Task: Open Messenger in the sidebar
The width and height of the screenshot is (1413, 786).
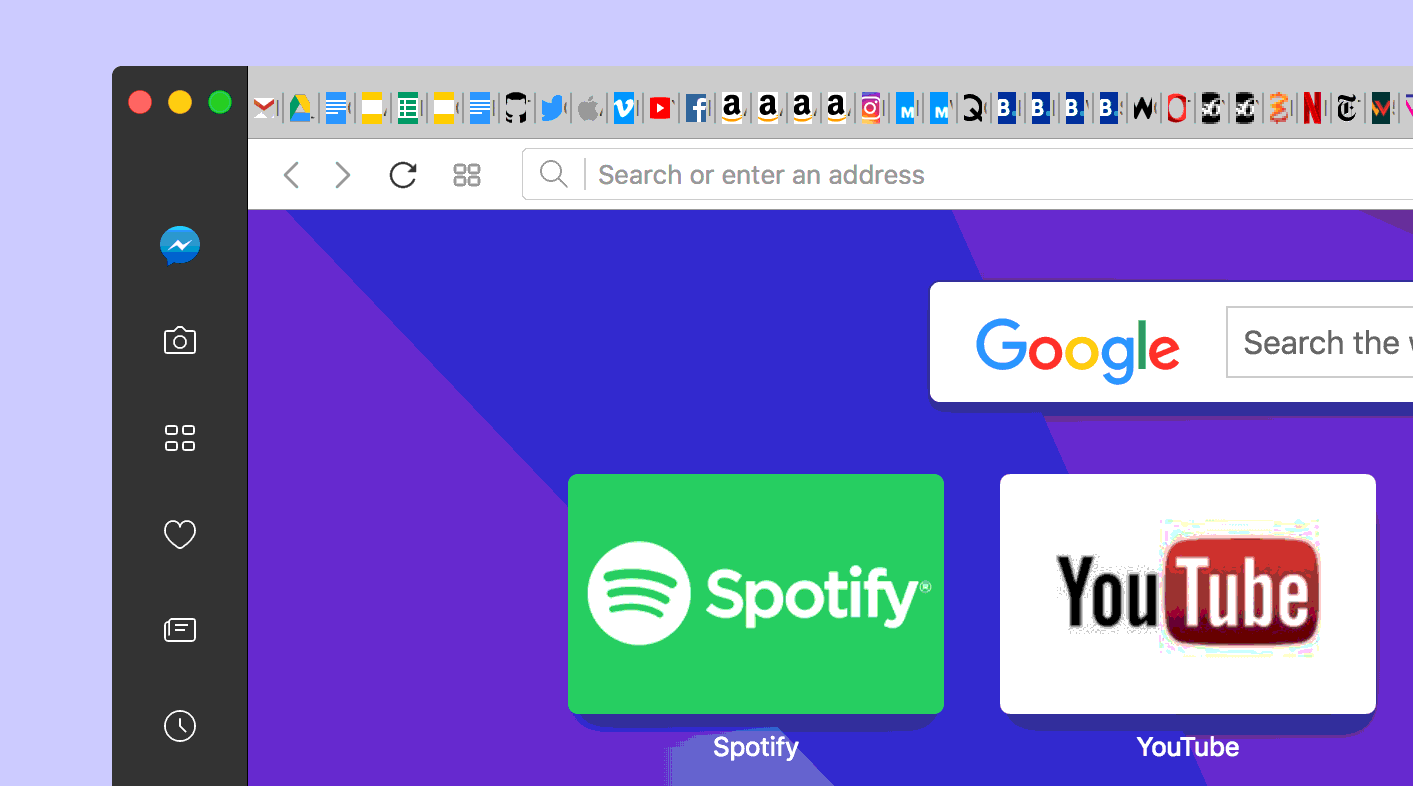Action: (x=180, y=245)
